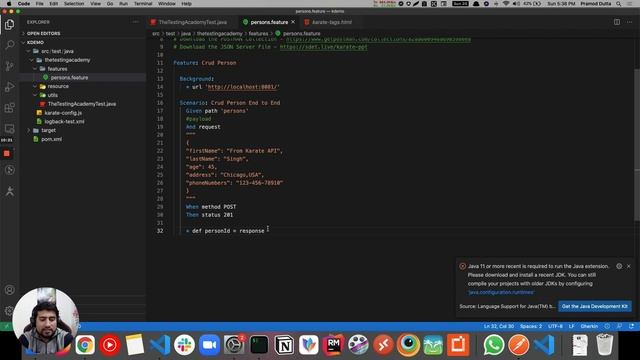Open the Explorer view in activity bar
The image size is (640, 360).
point(9,24)
